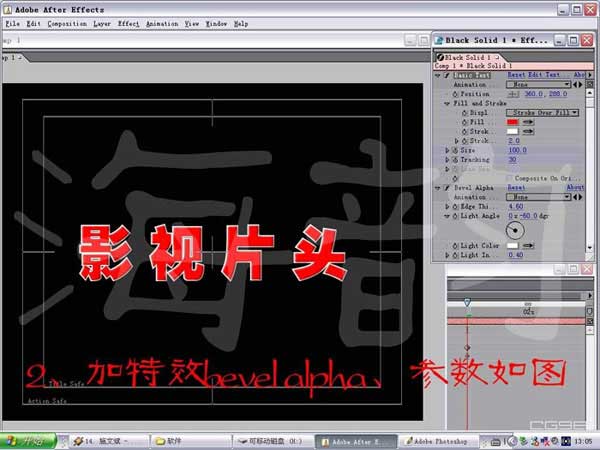Open the Composition menu
The width and height of the screenshot is (600, 450).
[67, 24]
